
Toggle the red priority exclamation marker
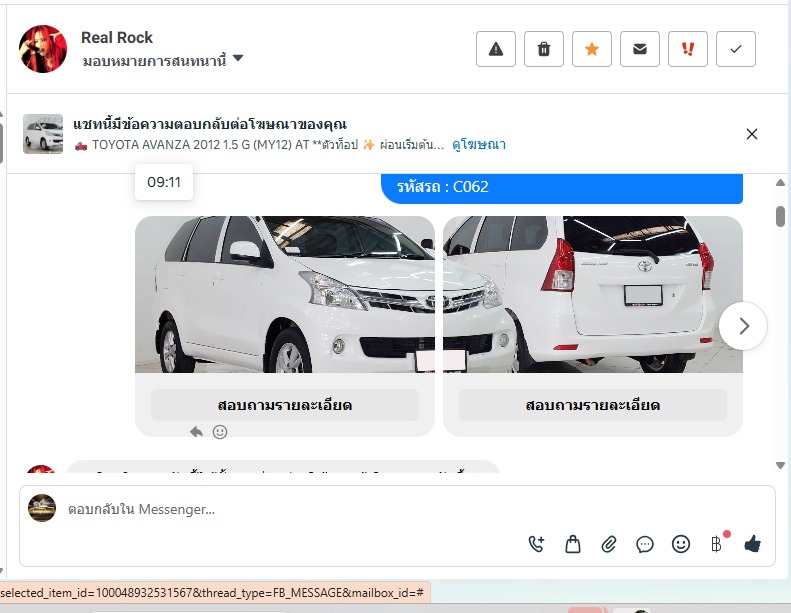click(688, 49)
